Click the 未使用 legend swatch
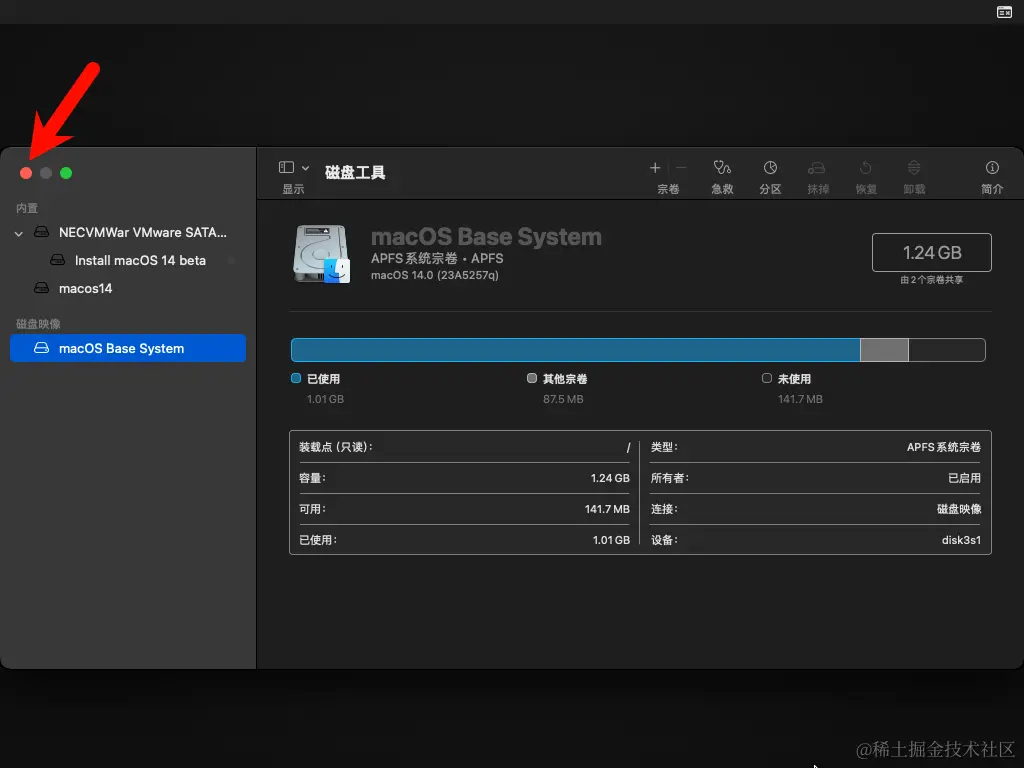Screen dimensions: 1024x768 (x=767, y=378)
